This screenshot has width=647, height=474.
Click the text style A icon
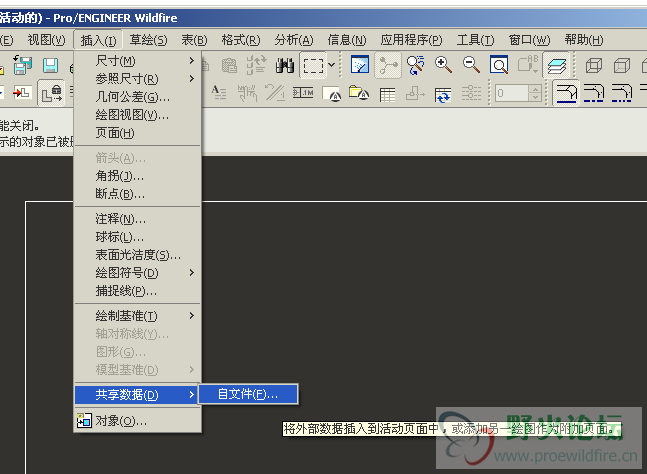coord(219,93)
